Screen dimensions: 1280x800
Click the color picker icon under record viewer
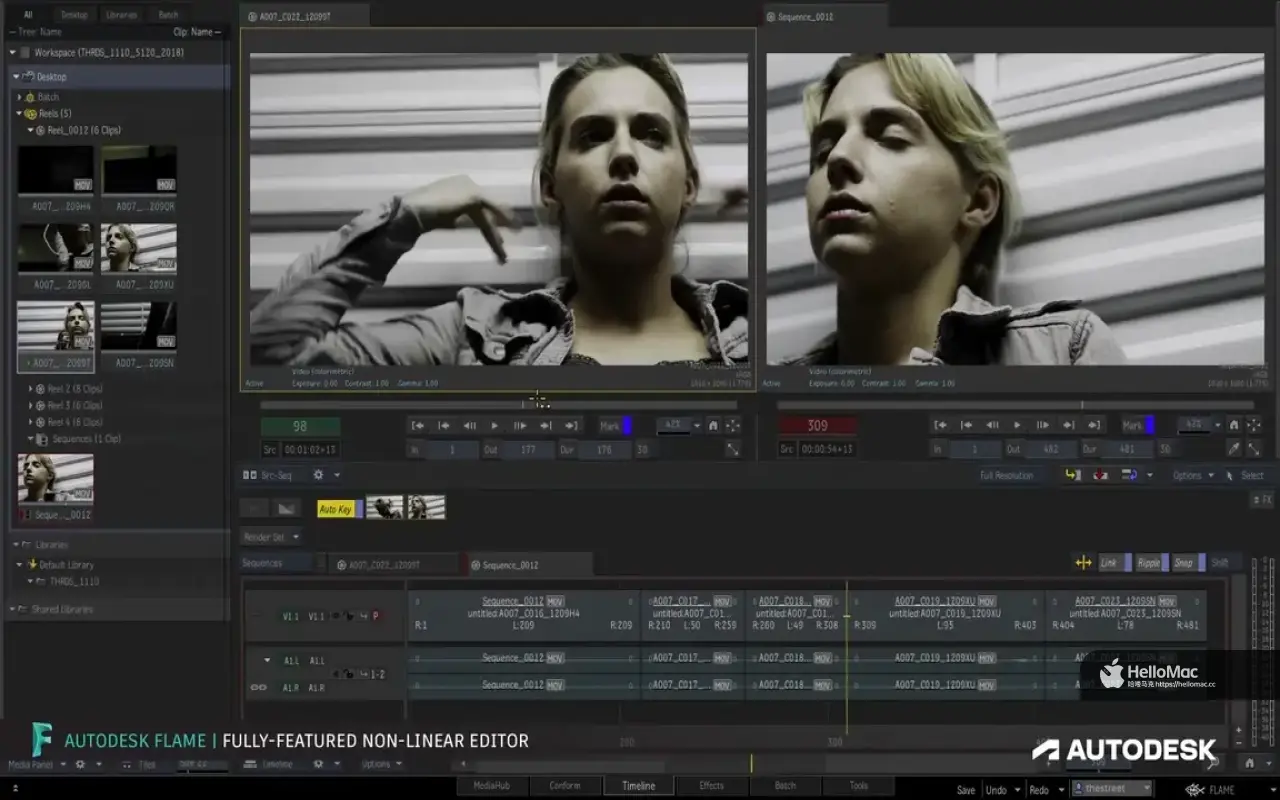pyautogui.click(x=1234, y=450)
